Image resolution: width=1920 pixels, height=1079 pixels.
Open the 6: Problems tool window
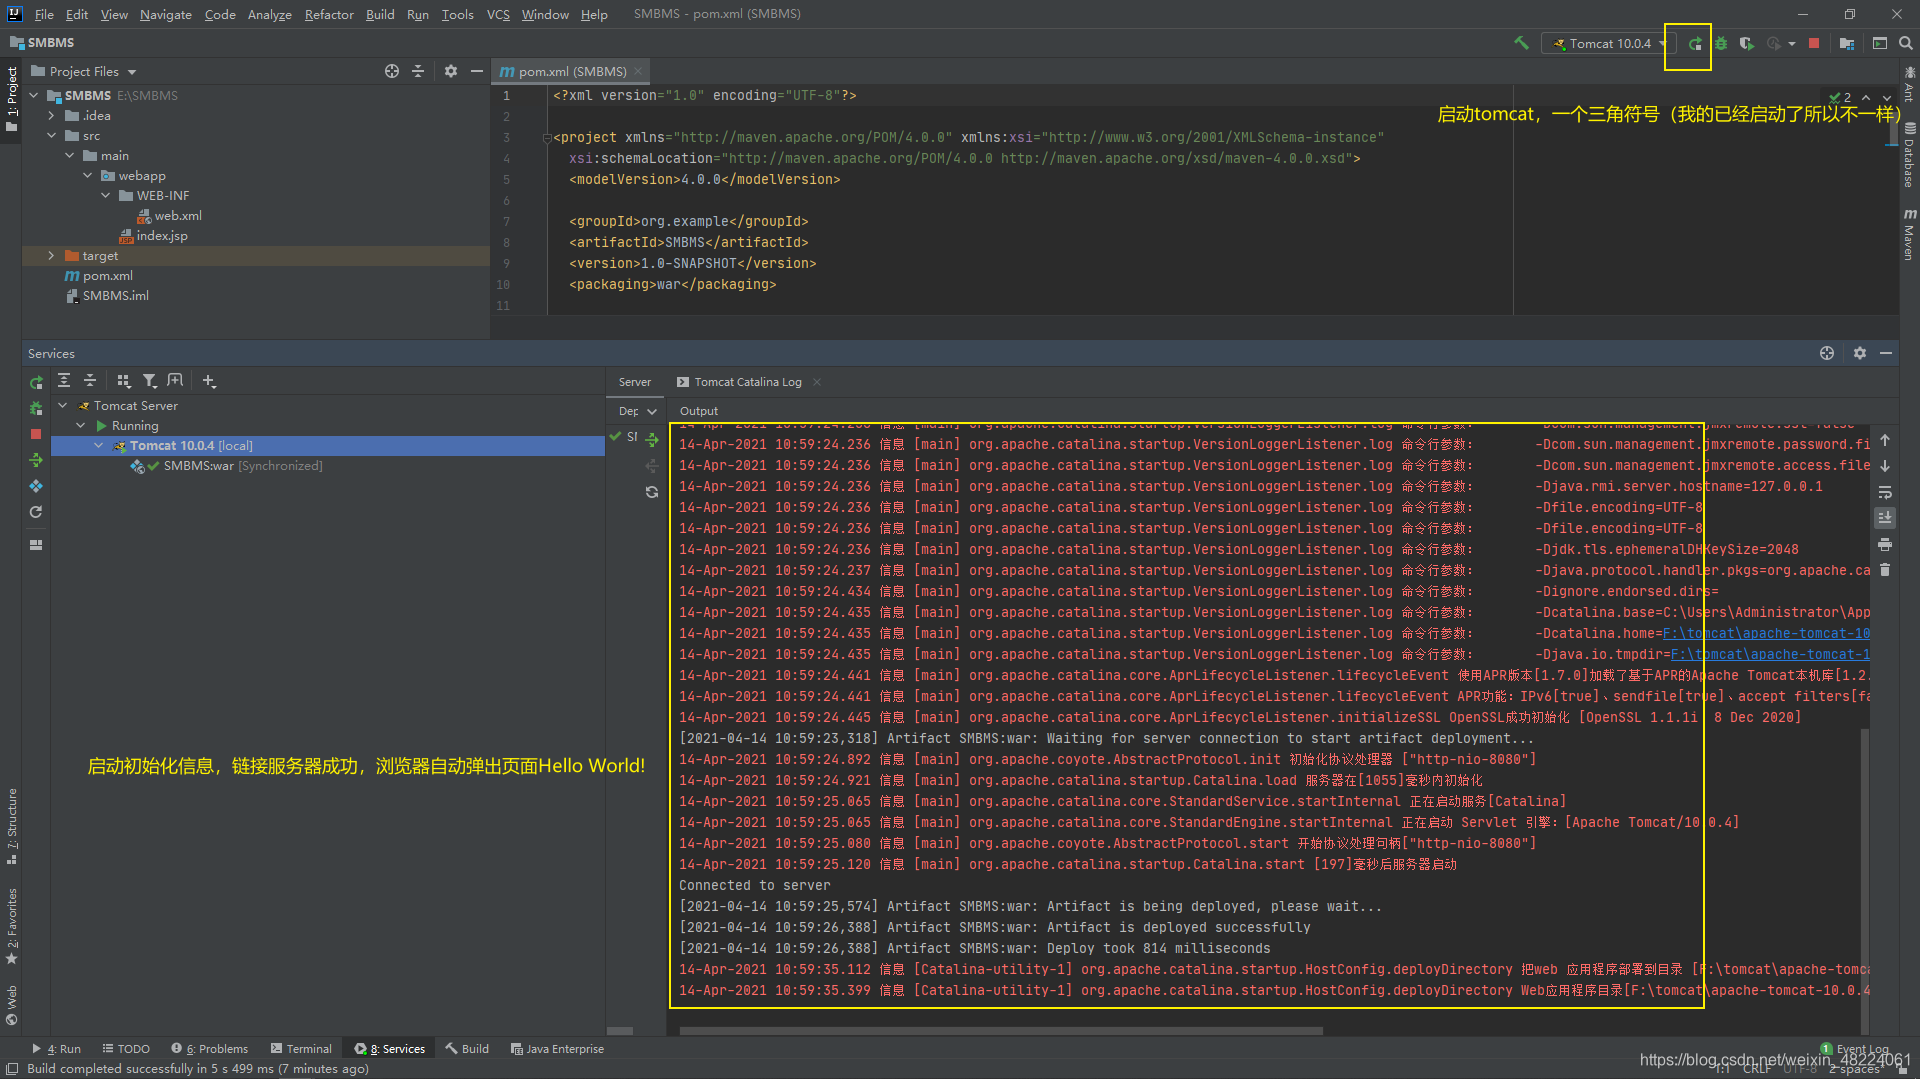[x=209, y=1048]
